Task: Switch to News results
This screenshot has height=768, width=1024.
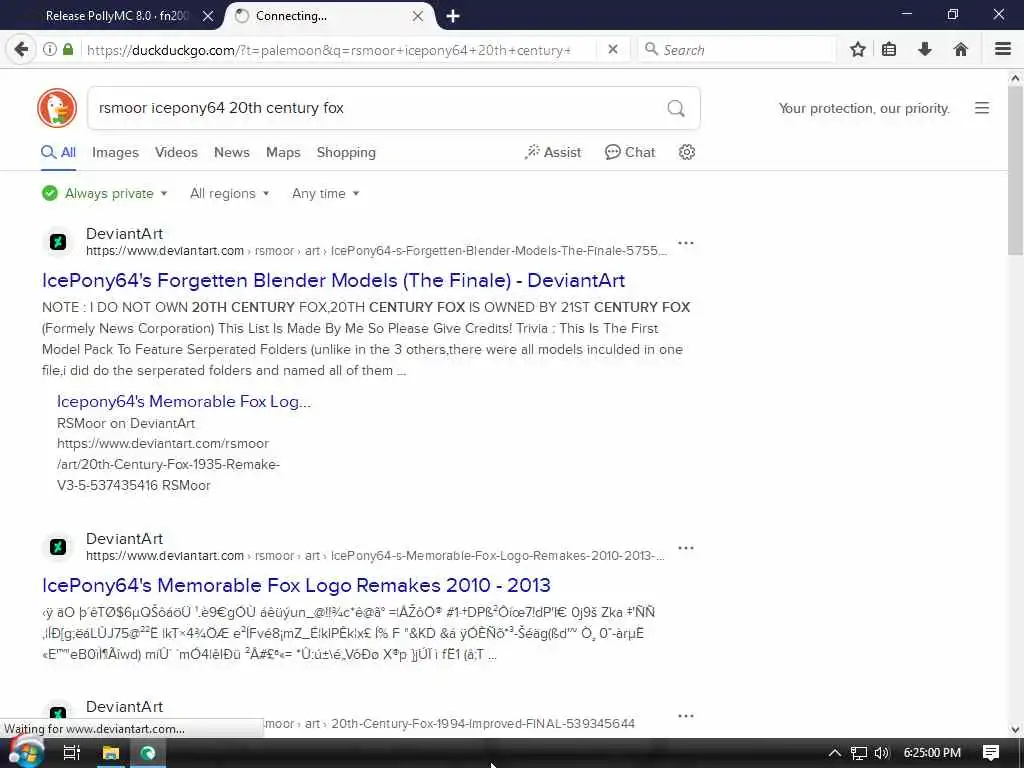Action: pyautogui.click(x=232, y=152)
